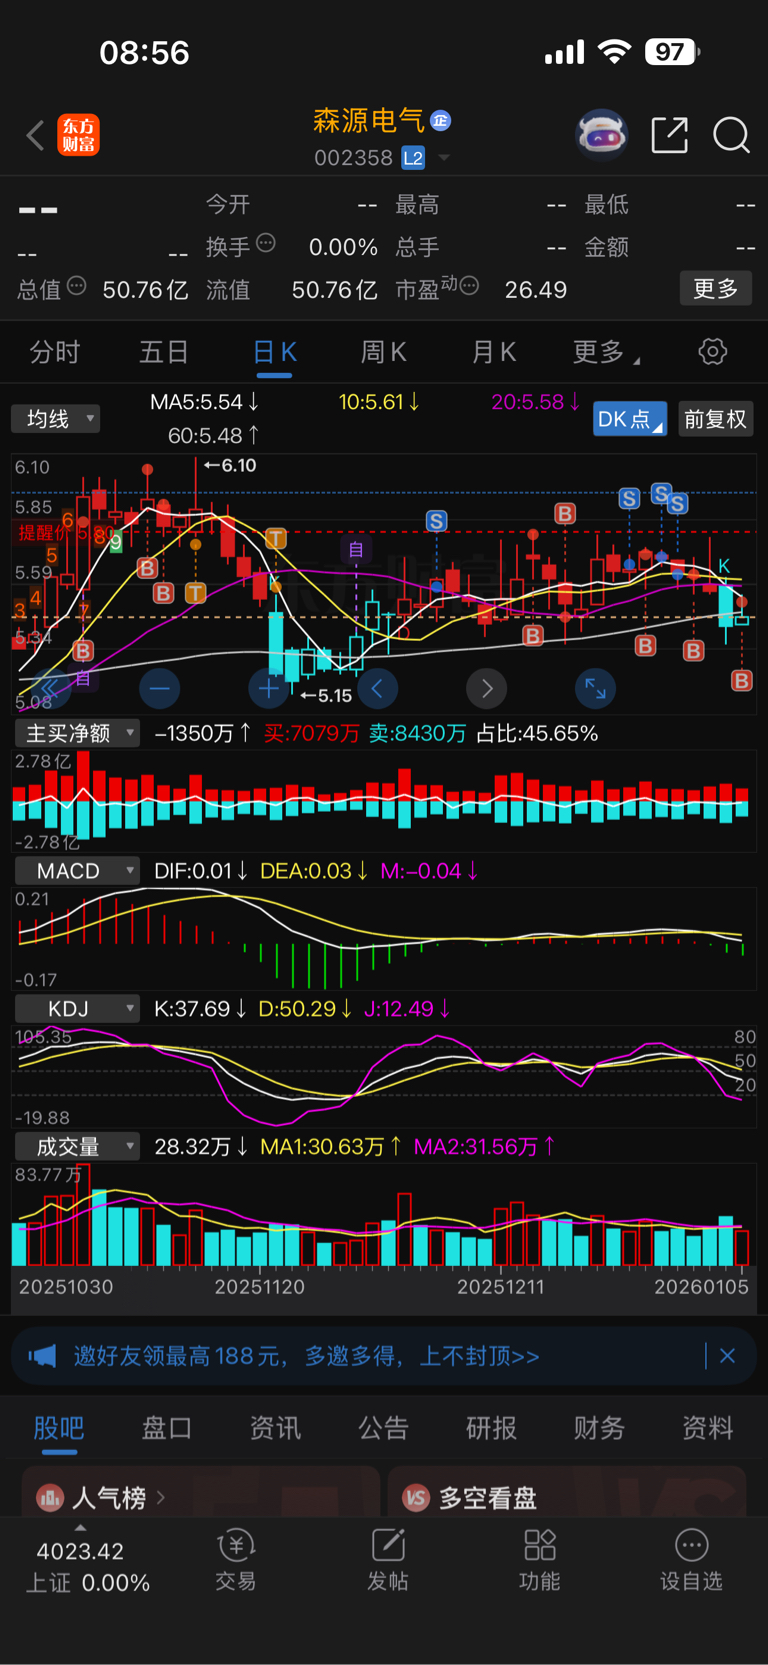Switch to the 财务 tab

[x=599, y=1428]
